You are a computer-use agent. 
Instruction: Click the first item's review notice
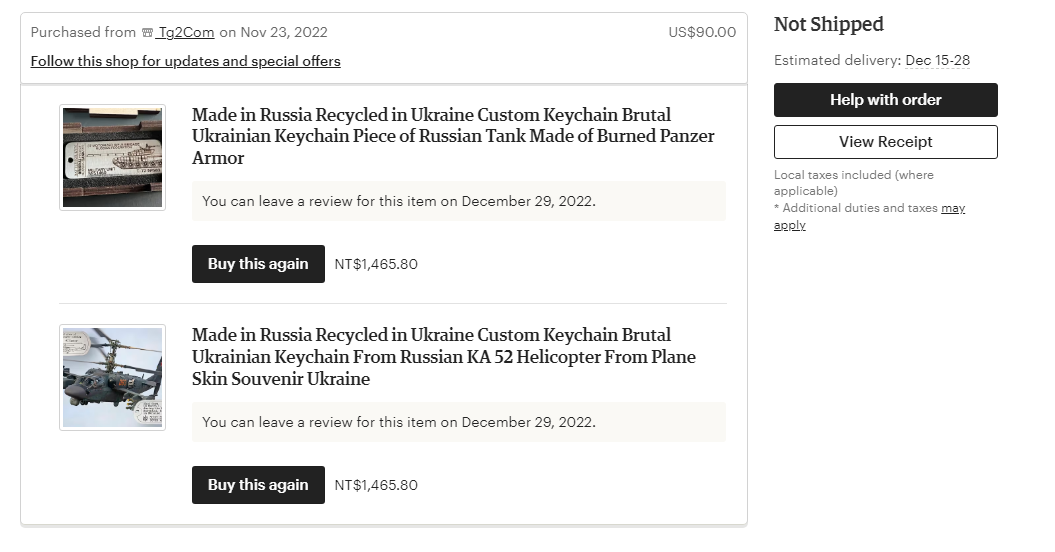coord(459,201)
